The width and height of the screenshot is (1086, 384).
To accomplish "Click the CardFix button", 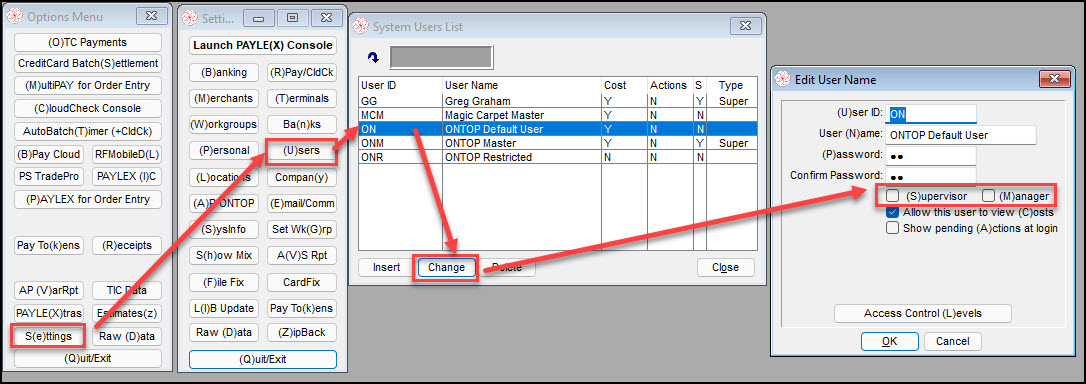I will (302, 282).
